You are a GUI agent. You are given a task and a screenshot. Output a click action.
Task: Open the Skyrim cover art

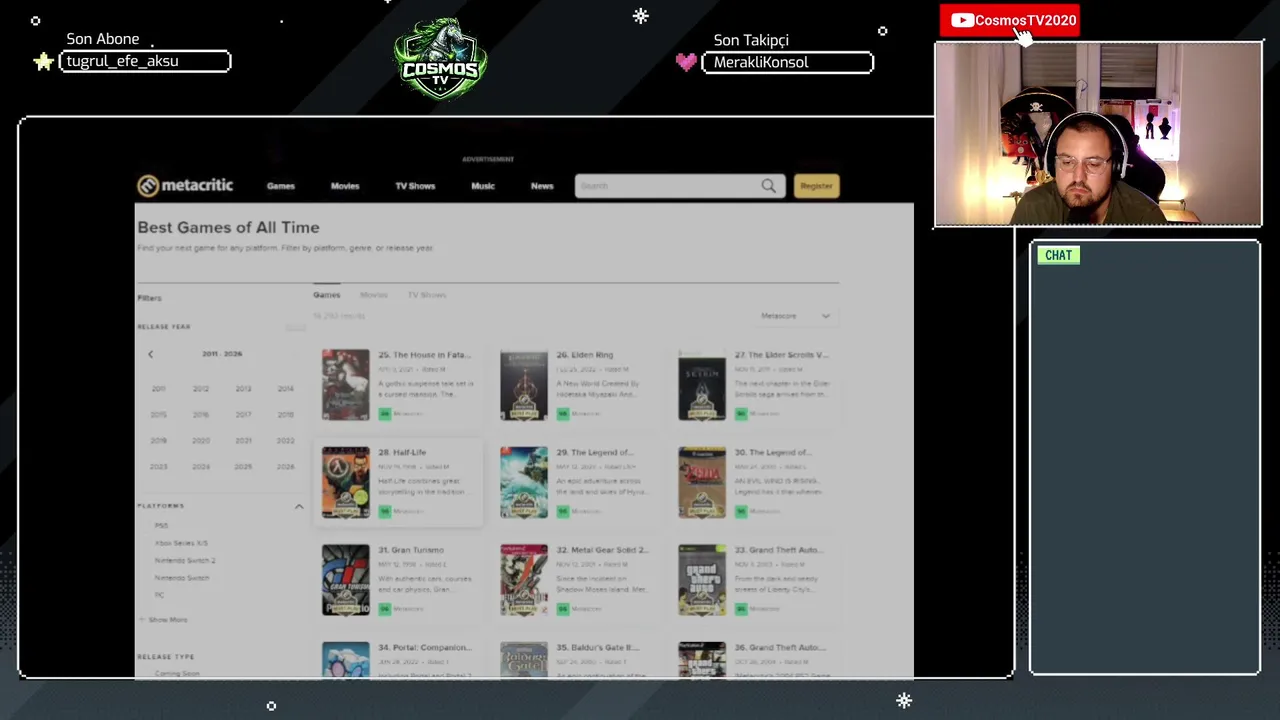pos(702,385)
